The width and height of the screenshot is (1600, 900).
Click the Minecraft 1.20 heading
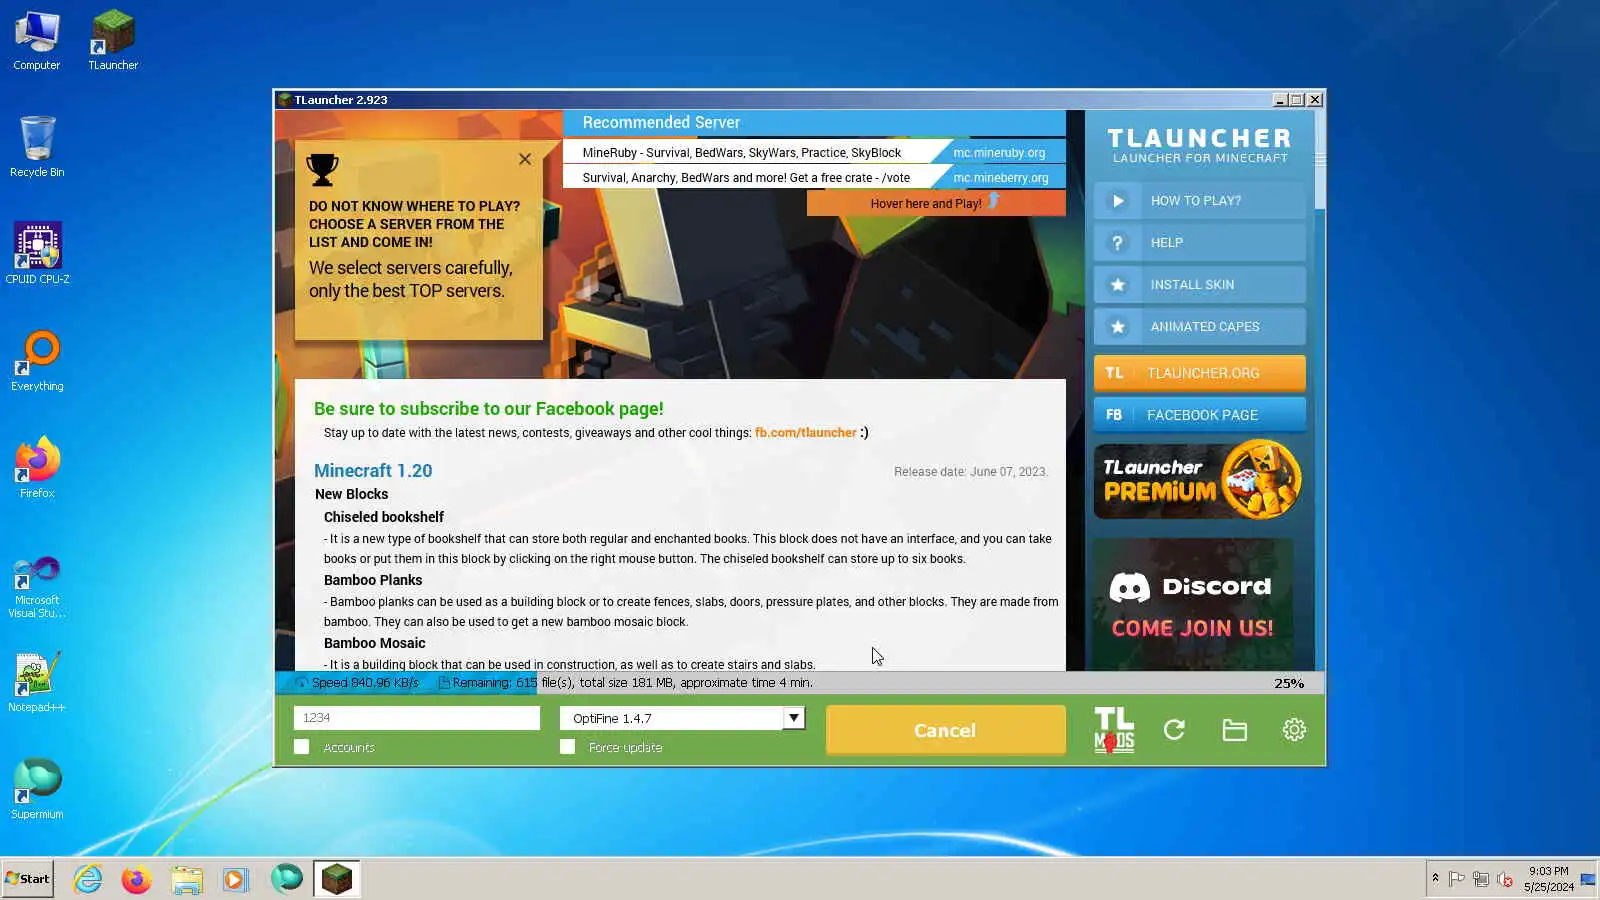point(373,471)
